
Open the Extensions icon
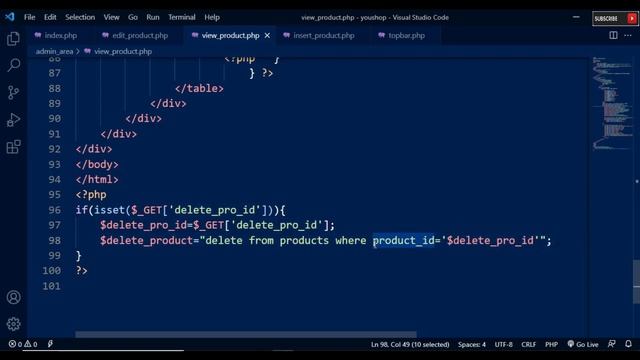pyautogui.click(x=13, y=147)
